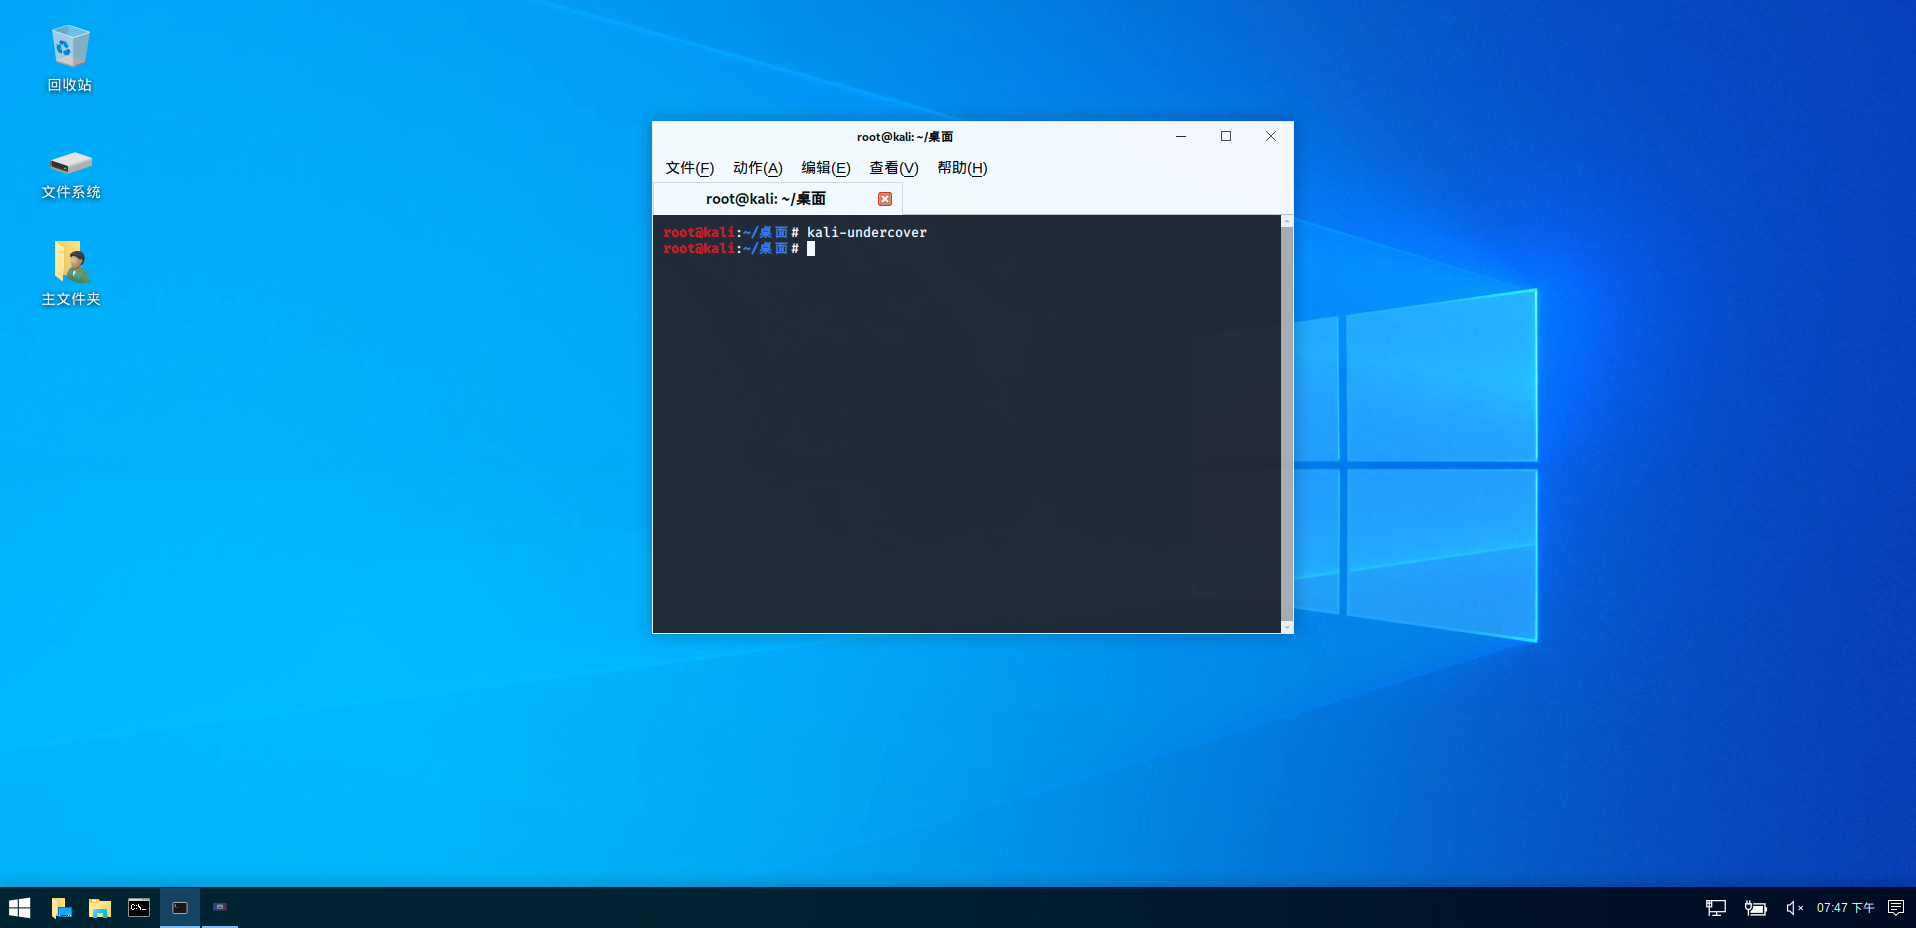
Task: Click the battery power tray icon
Action: point(1755,907)
